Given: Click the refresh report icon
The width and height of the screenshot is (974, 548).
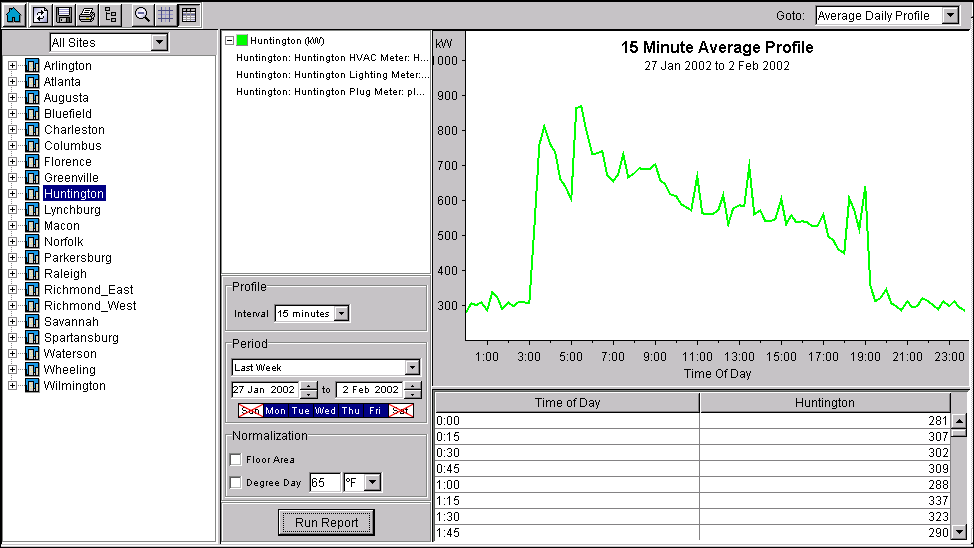Looking at the screenshot, I should (41, 15).
